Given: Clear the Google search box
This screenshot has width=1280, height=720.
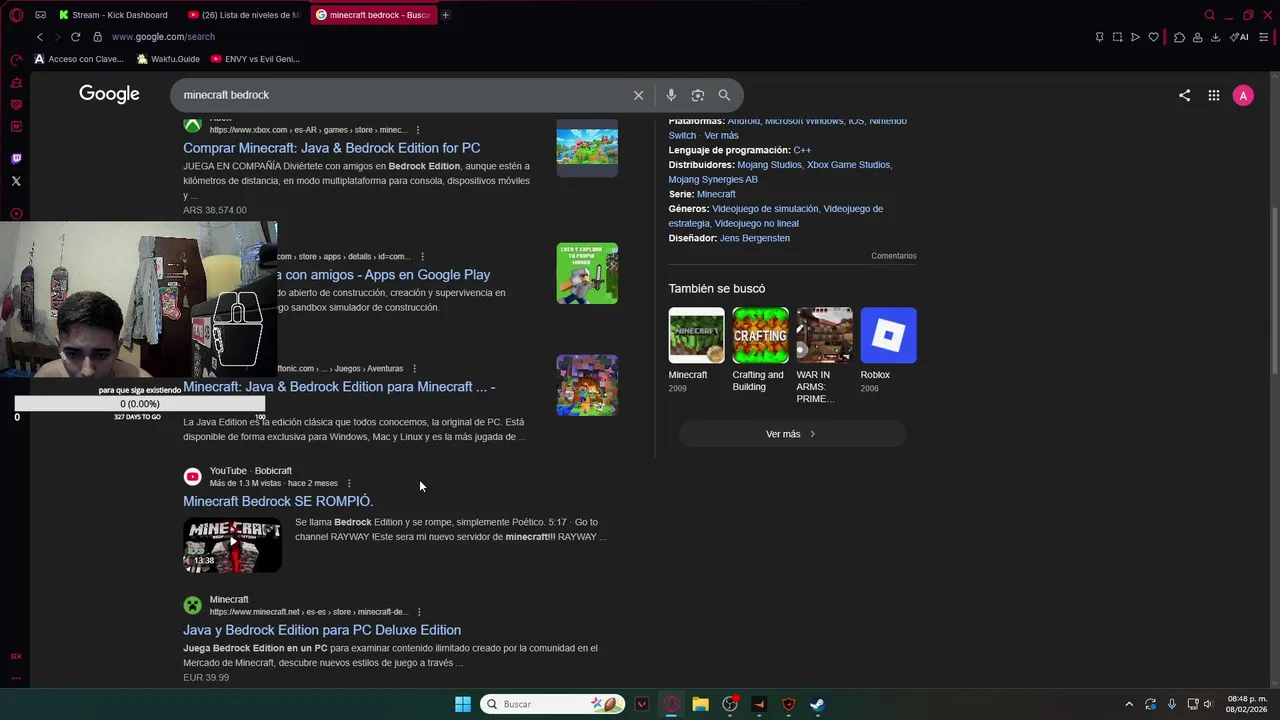Looking at the screenshot, I should [638, 95].
